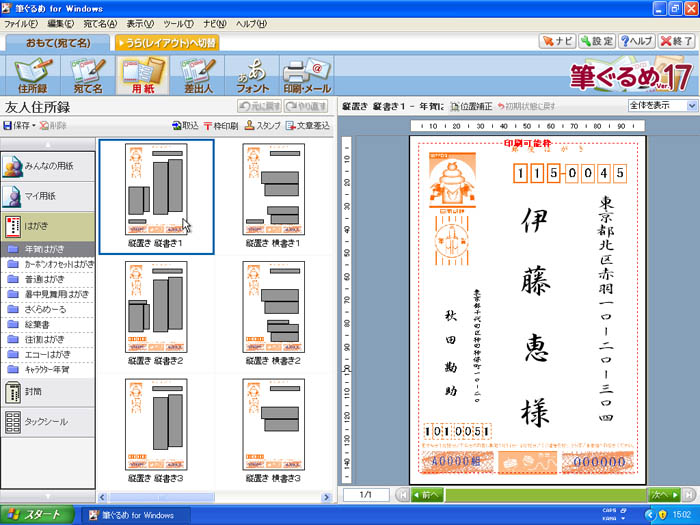Open the フォント font settings icon

click(252, 75)
